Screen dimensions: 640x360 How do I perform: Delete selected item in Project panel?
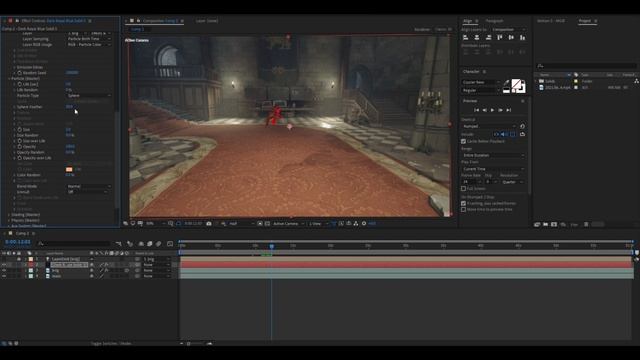(586, 224)
